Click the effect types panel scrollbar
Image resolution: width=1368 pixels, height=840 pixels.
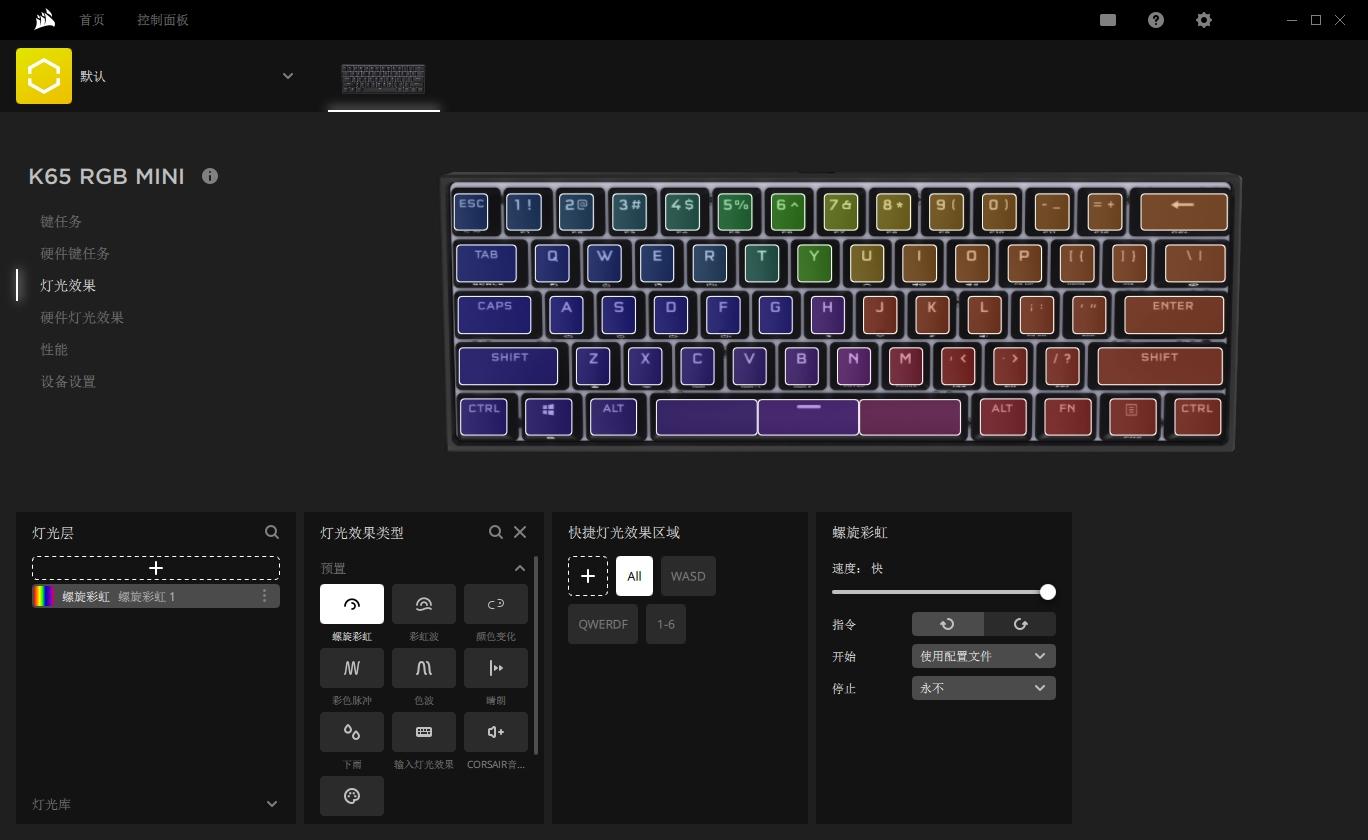click(x=537, y=656)
